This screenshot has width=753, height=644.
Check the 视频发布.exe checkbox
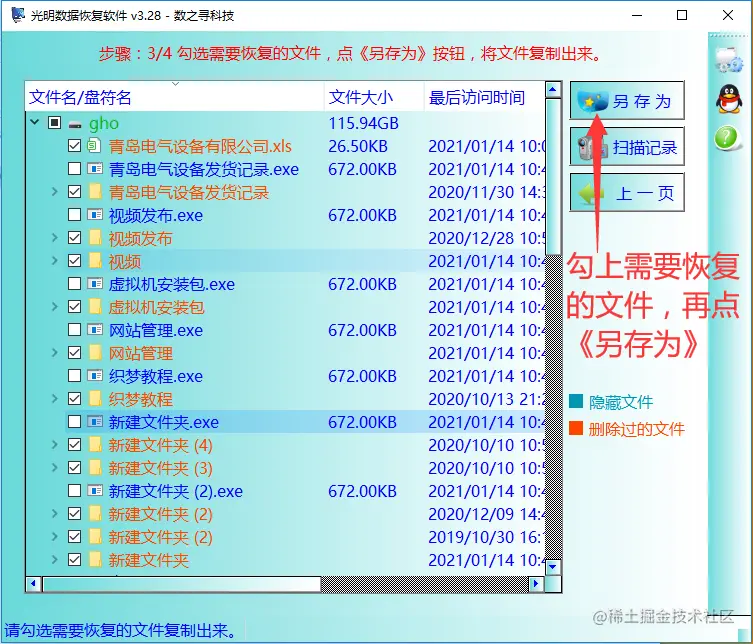74,215
